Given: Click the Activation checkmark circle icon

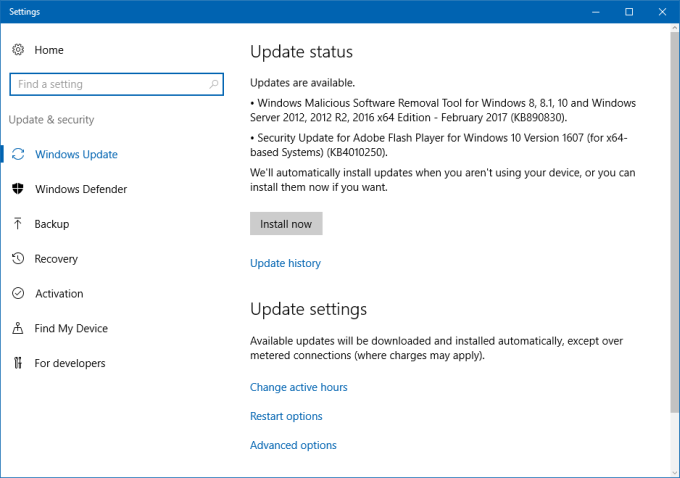Looking at the screenshot, I should coord(18,294).
